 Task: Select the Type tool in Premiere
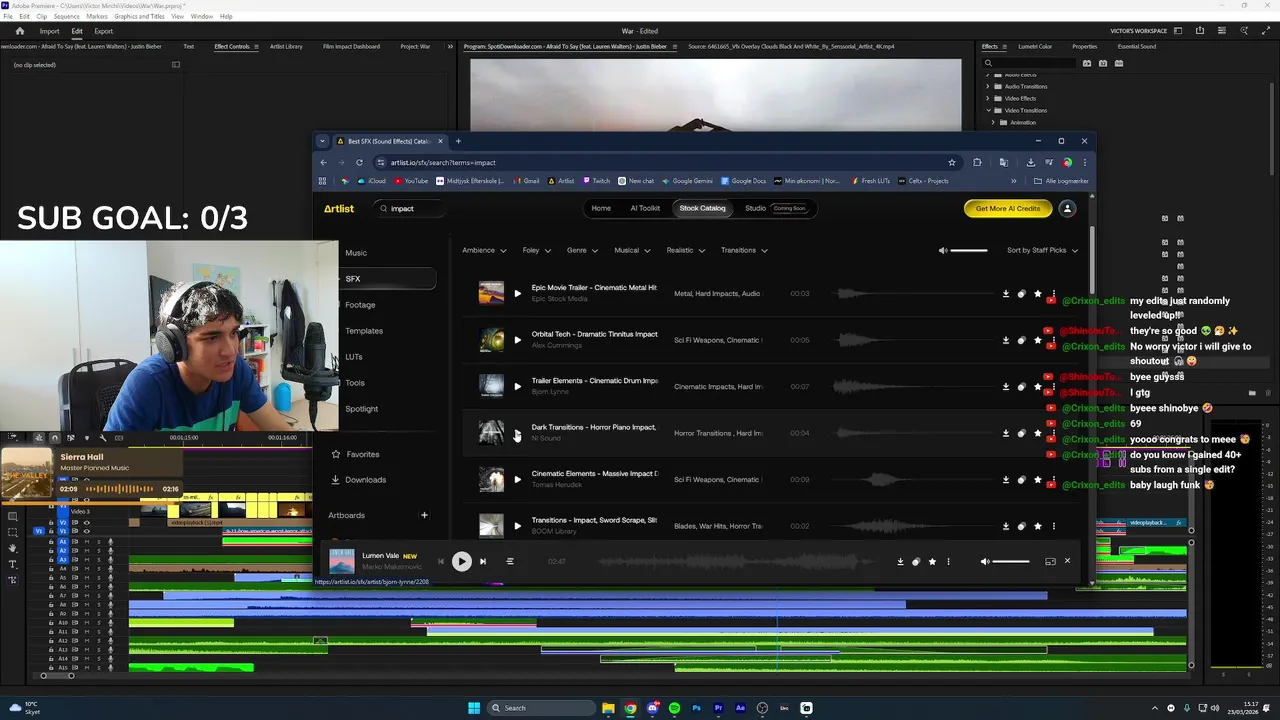click(x=13, y=564)
